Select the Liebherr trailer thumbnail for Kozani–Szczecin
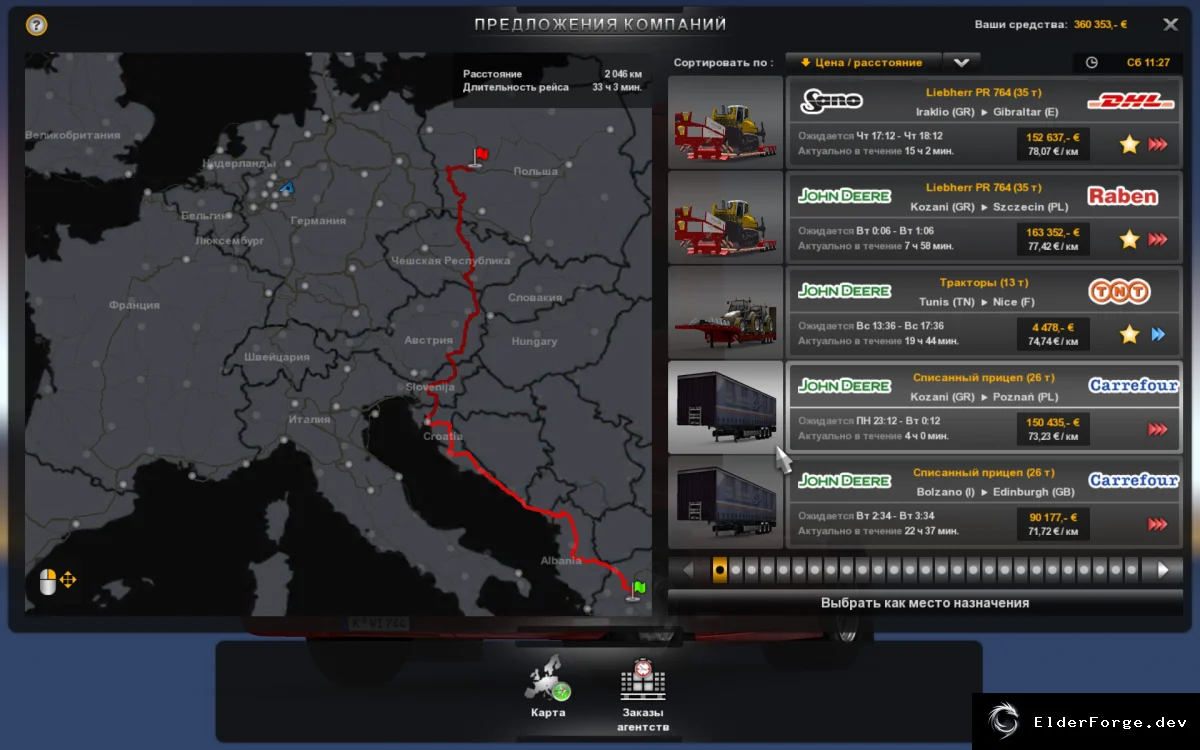Screen dimensions: 1200x750 (x=725, y=217)
